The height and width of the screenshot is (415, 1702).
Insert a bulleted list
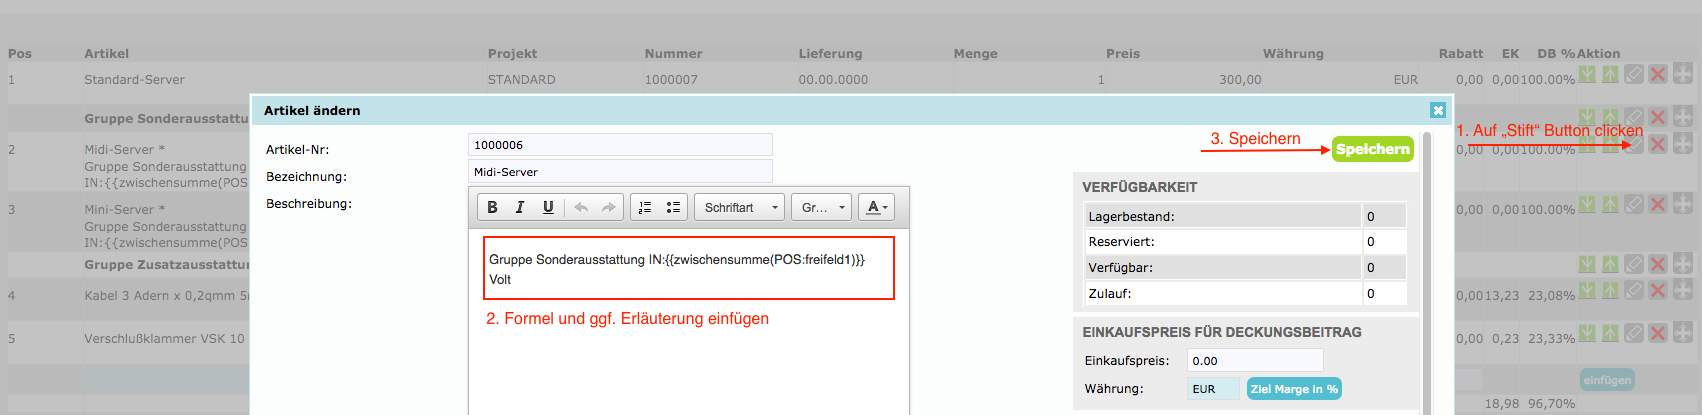[x=673, y=207]
